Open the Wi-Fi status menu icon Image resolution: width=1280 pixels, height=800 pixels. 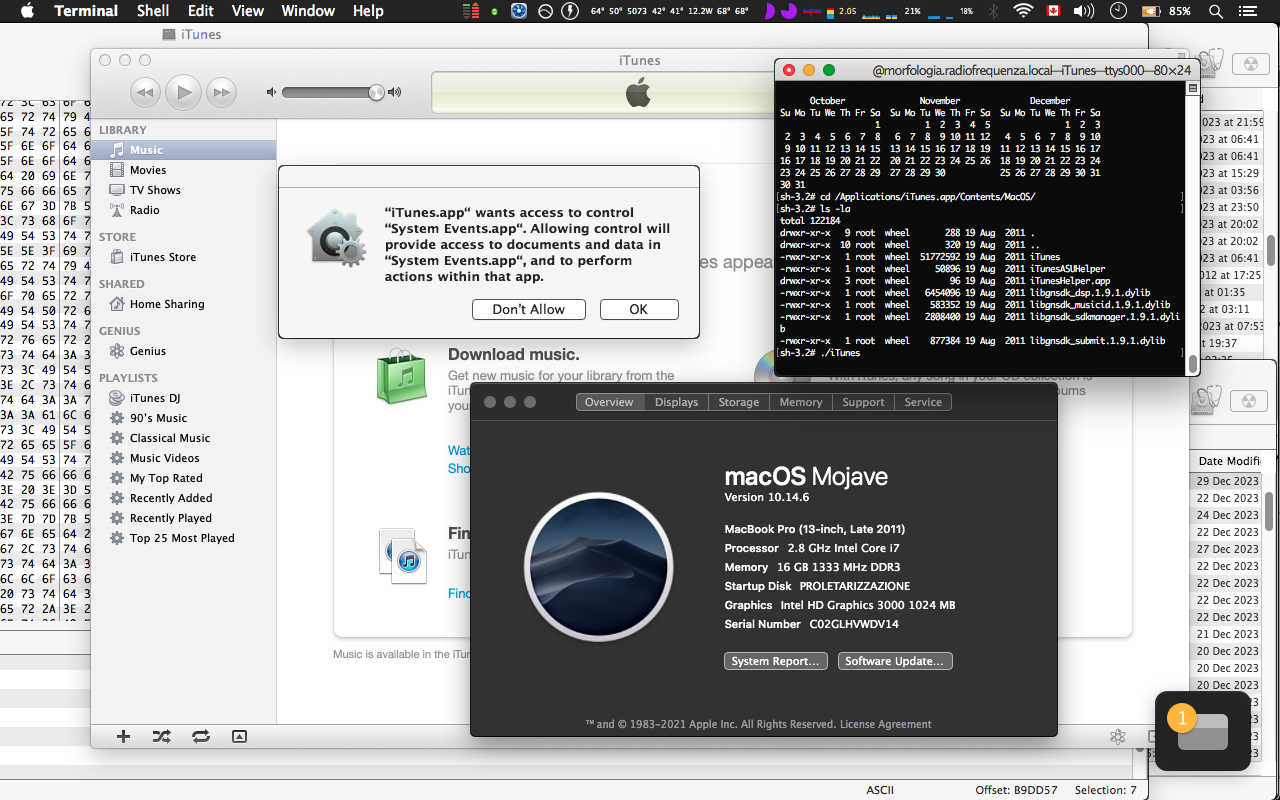coord(1022,11)
